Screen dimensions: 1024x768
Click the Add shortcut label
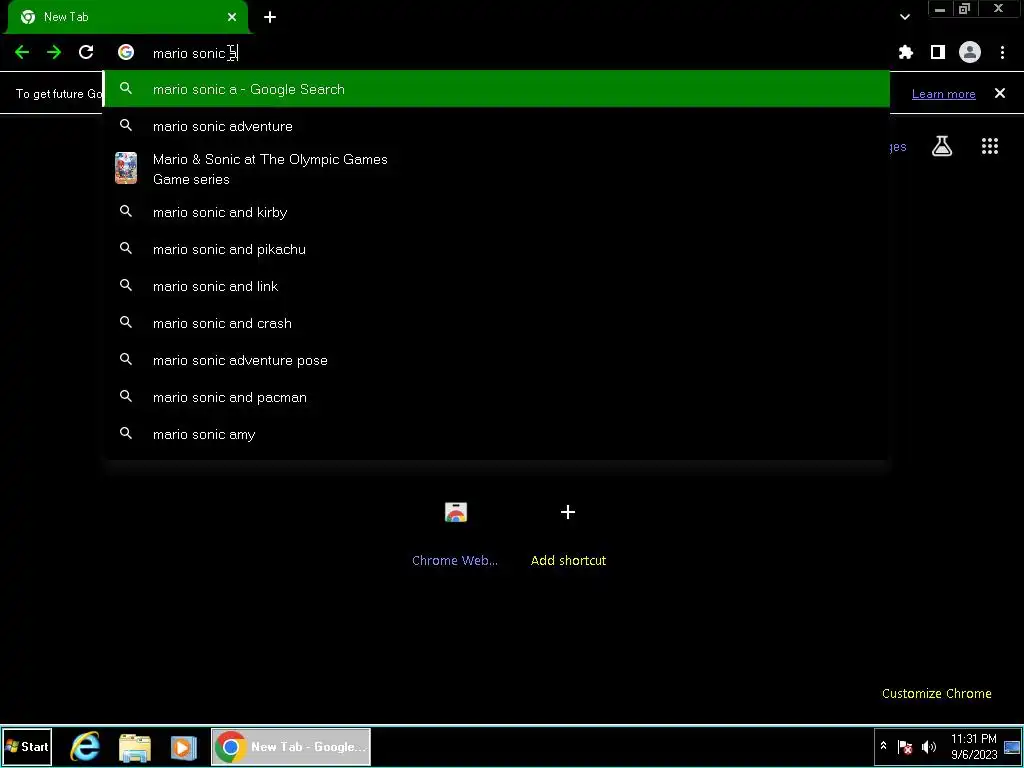(568, 560)
